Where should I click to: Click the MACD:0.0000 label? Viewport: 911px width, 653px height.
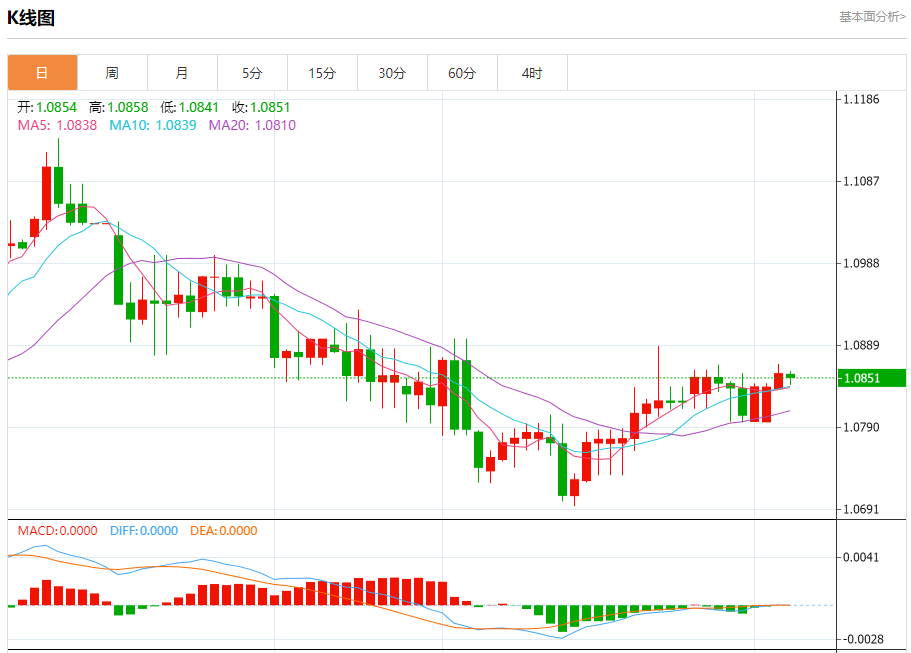coord(58,531)
